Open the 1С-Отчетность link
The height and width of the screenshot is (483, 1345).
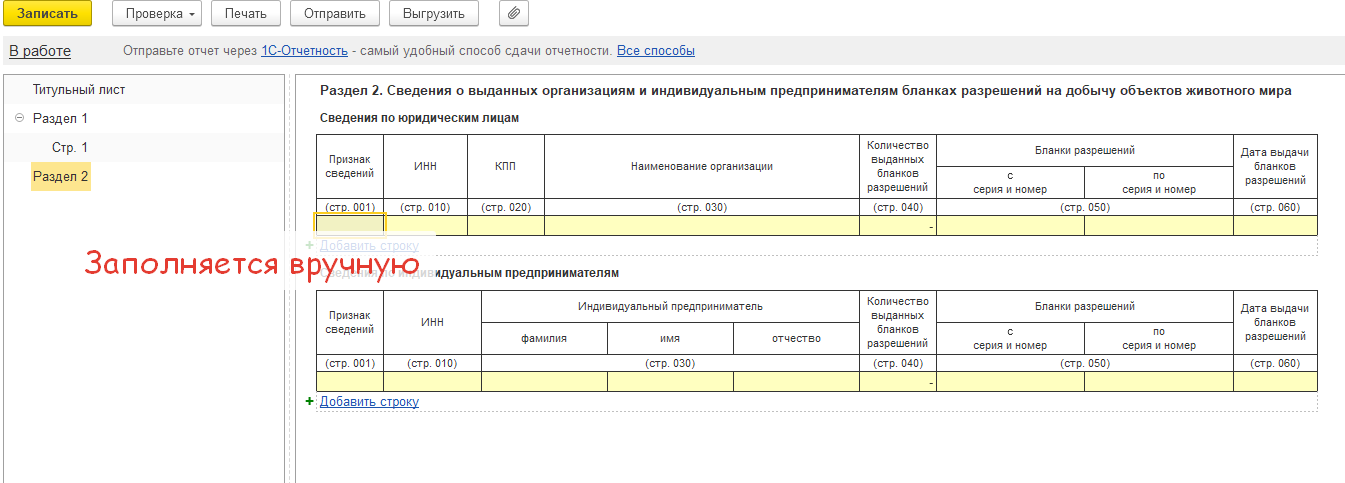tap(304, 50)
